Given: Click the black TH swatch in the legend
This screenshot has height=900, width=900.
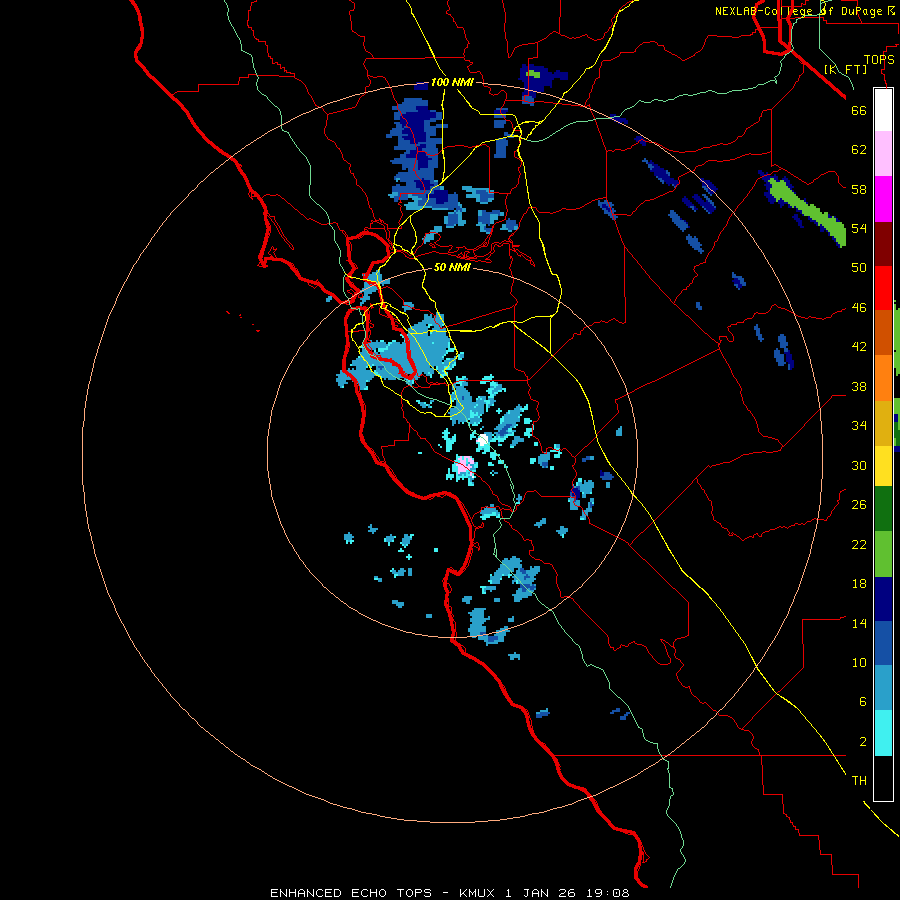Looking at the screenshot, I should pos(883,778).
